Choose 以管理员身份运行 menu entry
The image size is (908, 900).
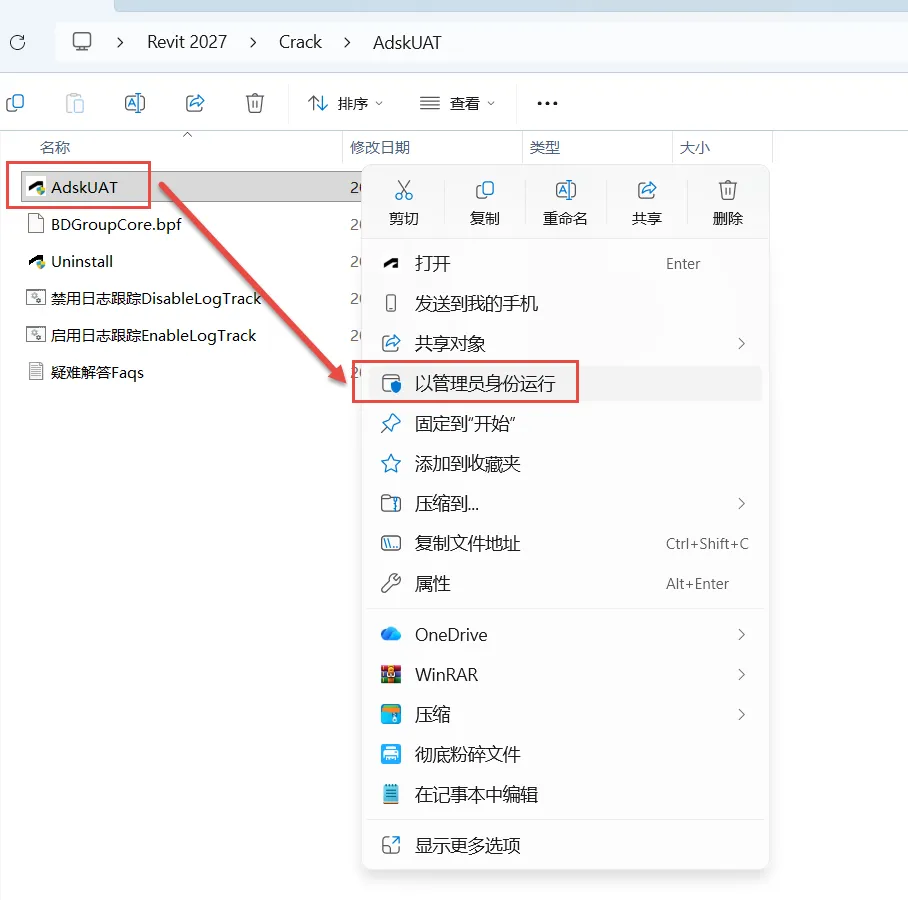[565, 383]
